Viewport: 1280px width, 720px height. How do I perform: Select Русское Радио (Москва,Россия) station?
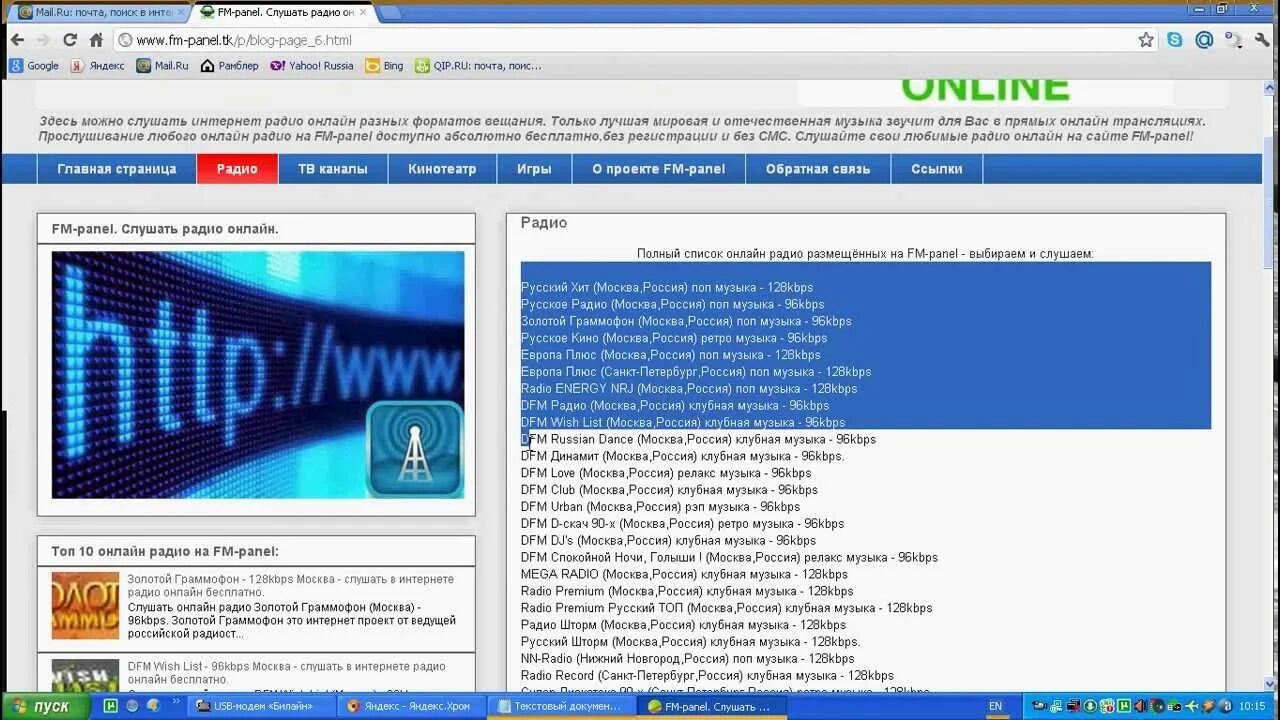tap(673, 304)
